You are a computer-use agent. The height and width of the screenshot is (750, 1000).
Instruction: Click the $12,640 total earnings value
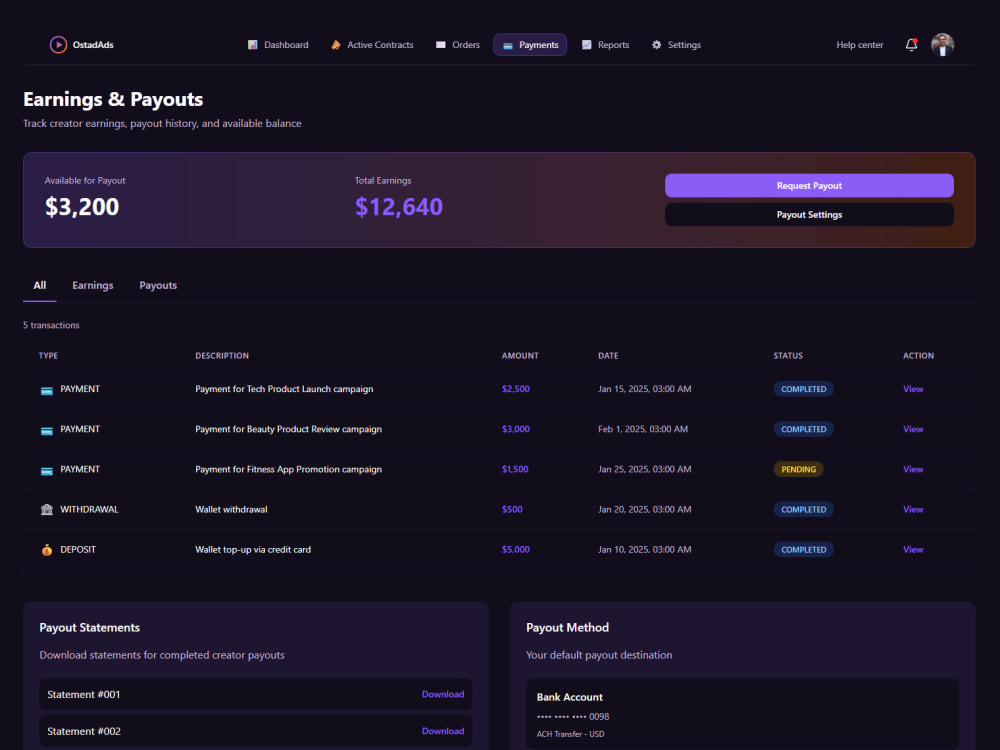pos(399,207)
